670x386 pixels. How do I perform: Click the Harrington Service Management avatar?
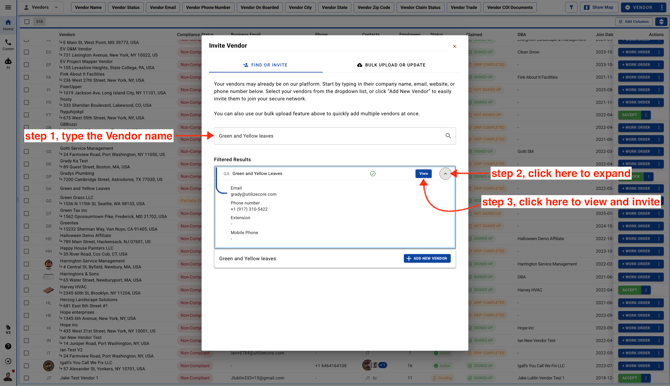(48, 264)
